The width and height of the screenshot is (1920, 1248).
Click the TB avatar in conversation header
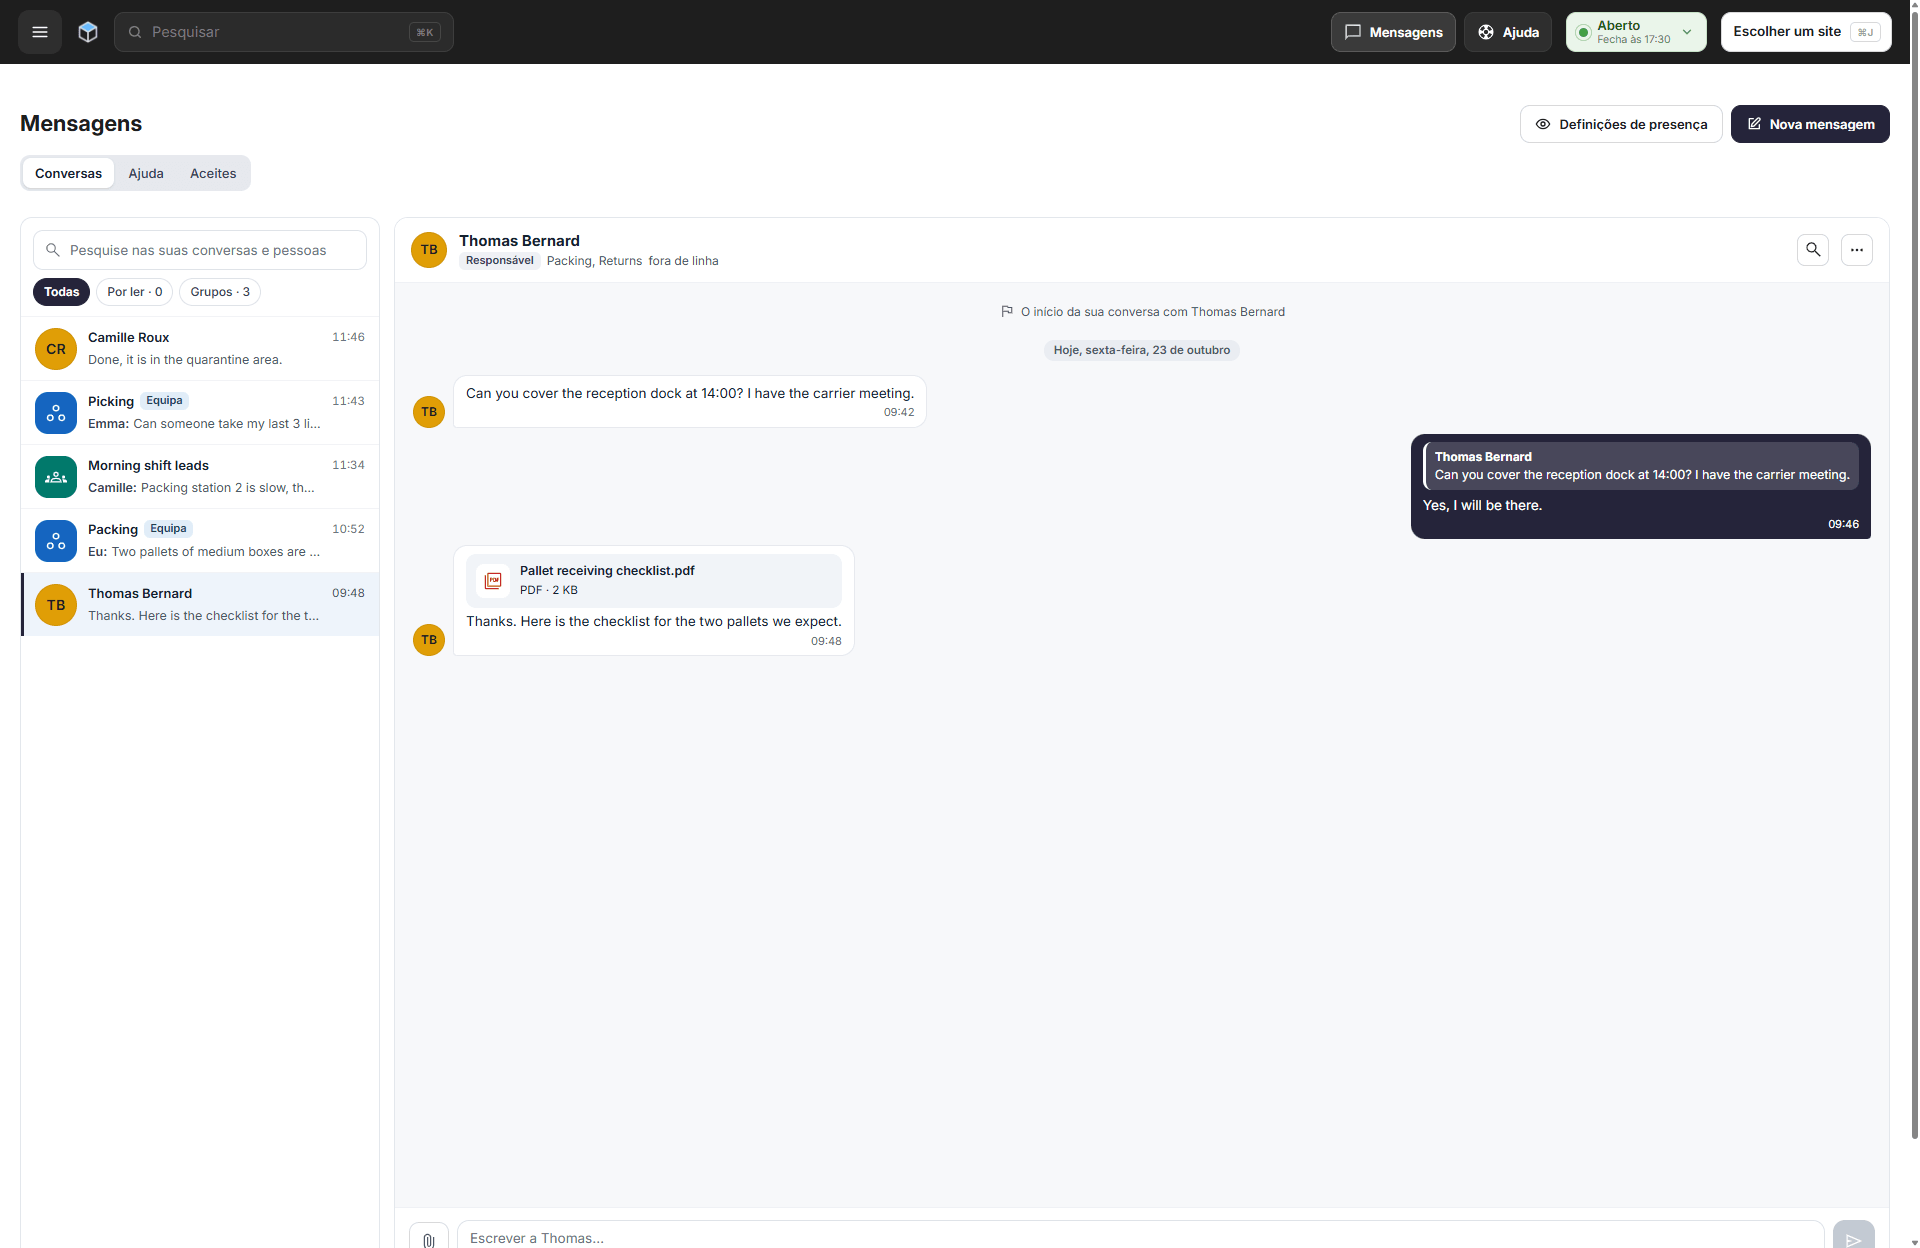point(429,250)
